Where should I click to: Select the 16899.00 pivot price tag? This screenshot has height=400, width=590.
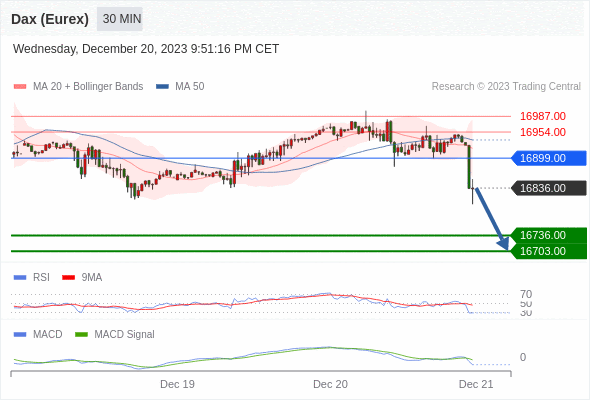pos(549,158)
